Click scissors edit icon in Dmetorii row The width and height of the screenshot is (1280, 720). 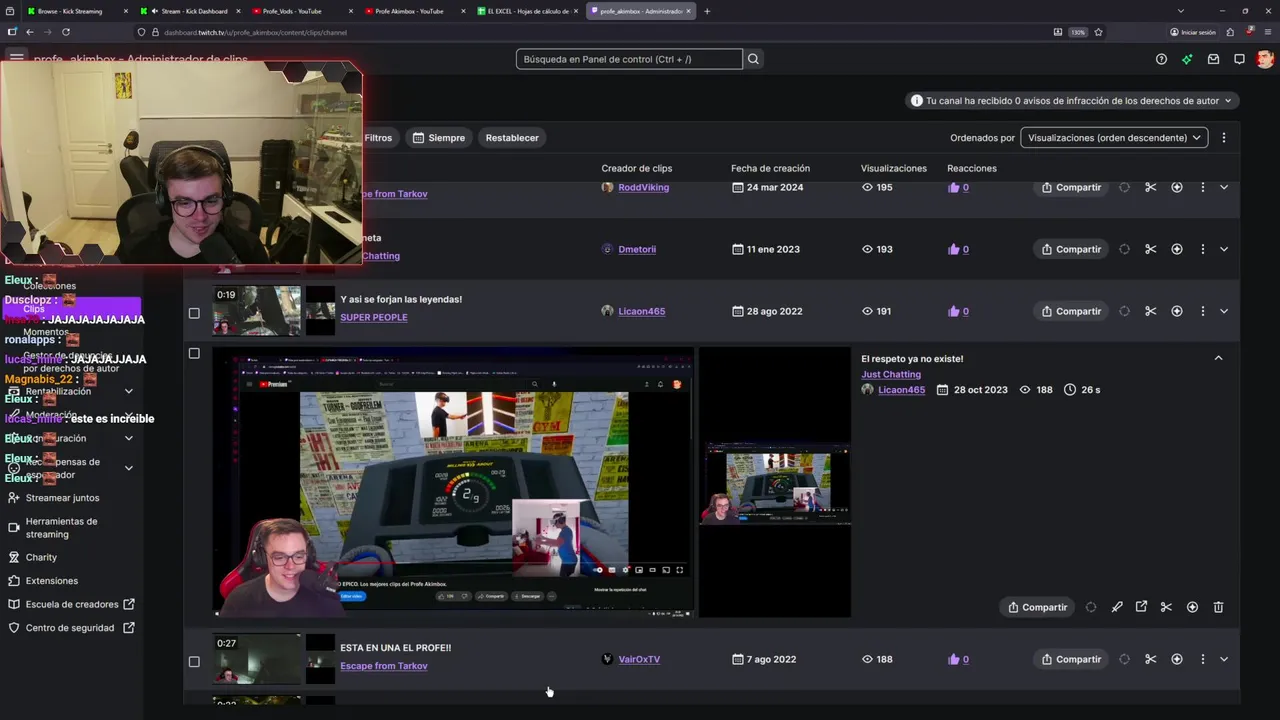click(1150, 249)
